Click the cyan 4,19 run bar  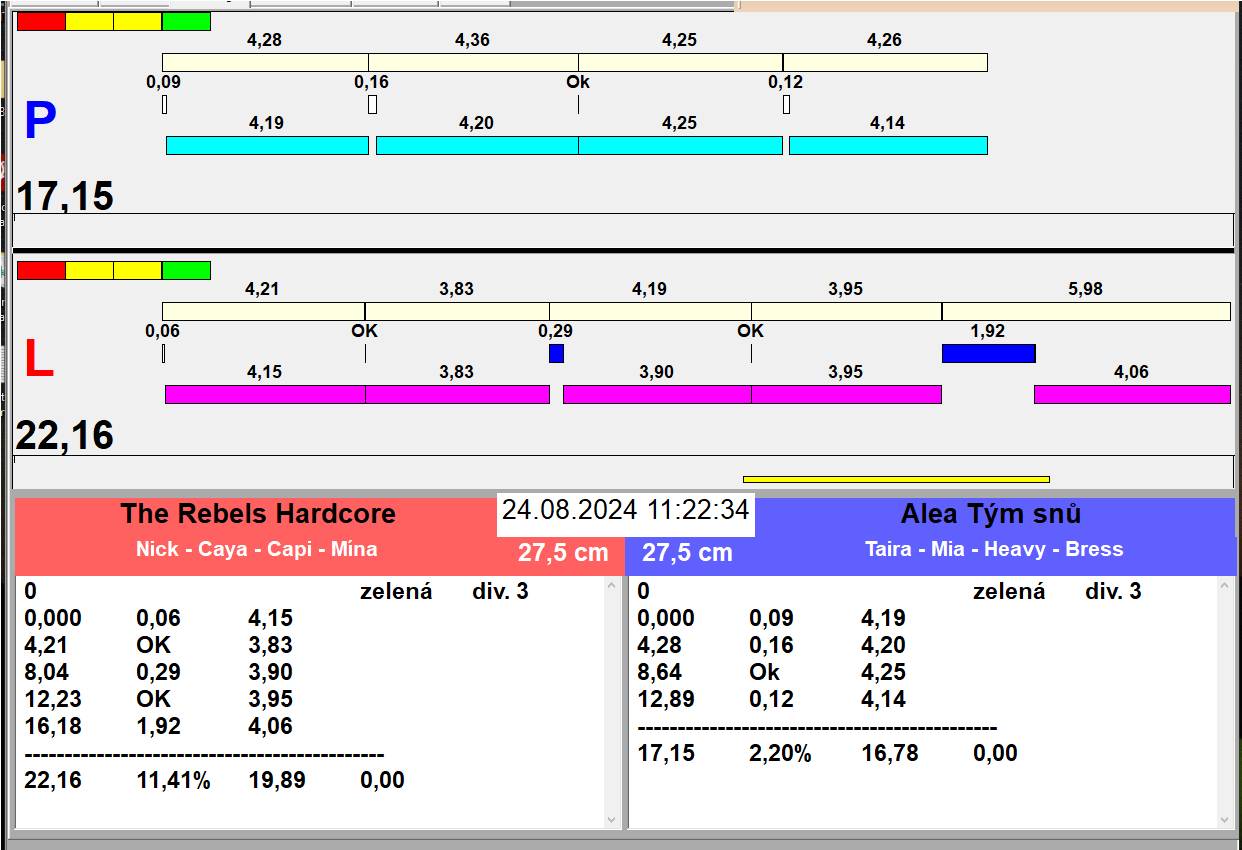pyautogui.click(x=267, y=146)
